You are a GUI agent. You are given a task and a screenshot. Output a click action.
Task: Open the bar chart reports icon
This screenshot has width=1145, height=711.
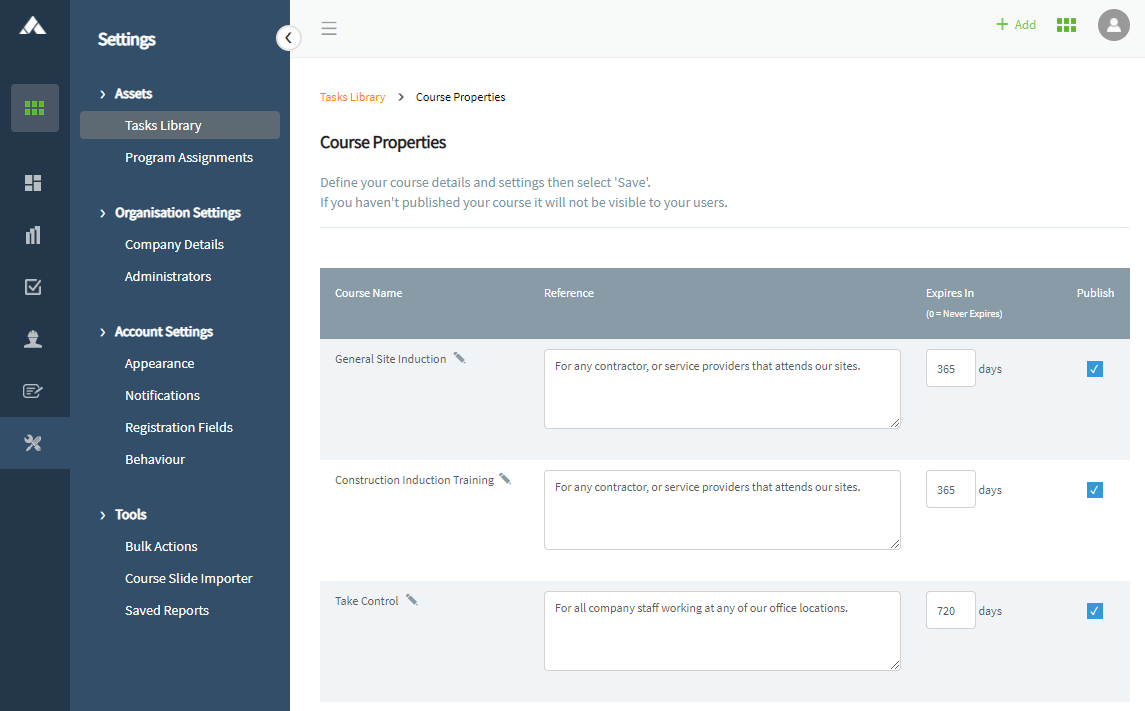point(33,235)
